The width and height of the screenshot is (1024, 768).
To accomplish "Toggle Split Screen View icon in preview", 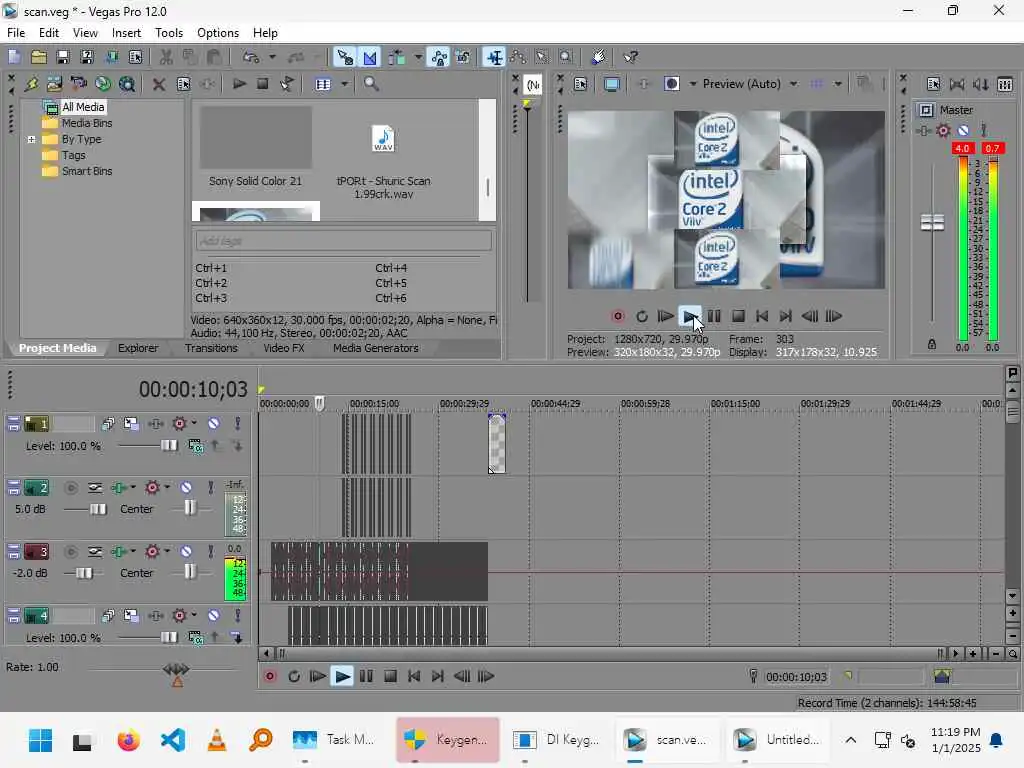I will tap(671, 84).
